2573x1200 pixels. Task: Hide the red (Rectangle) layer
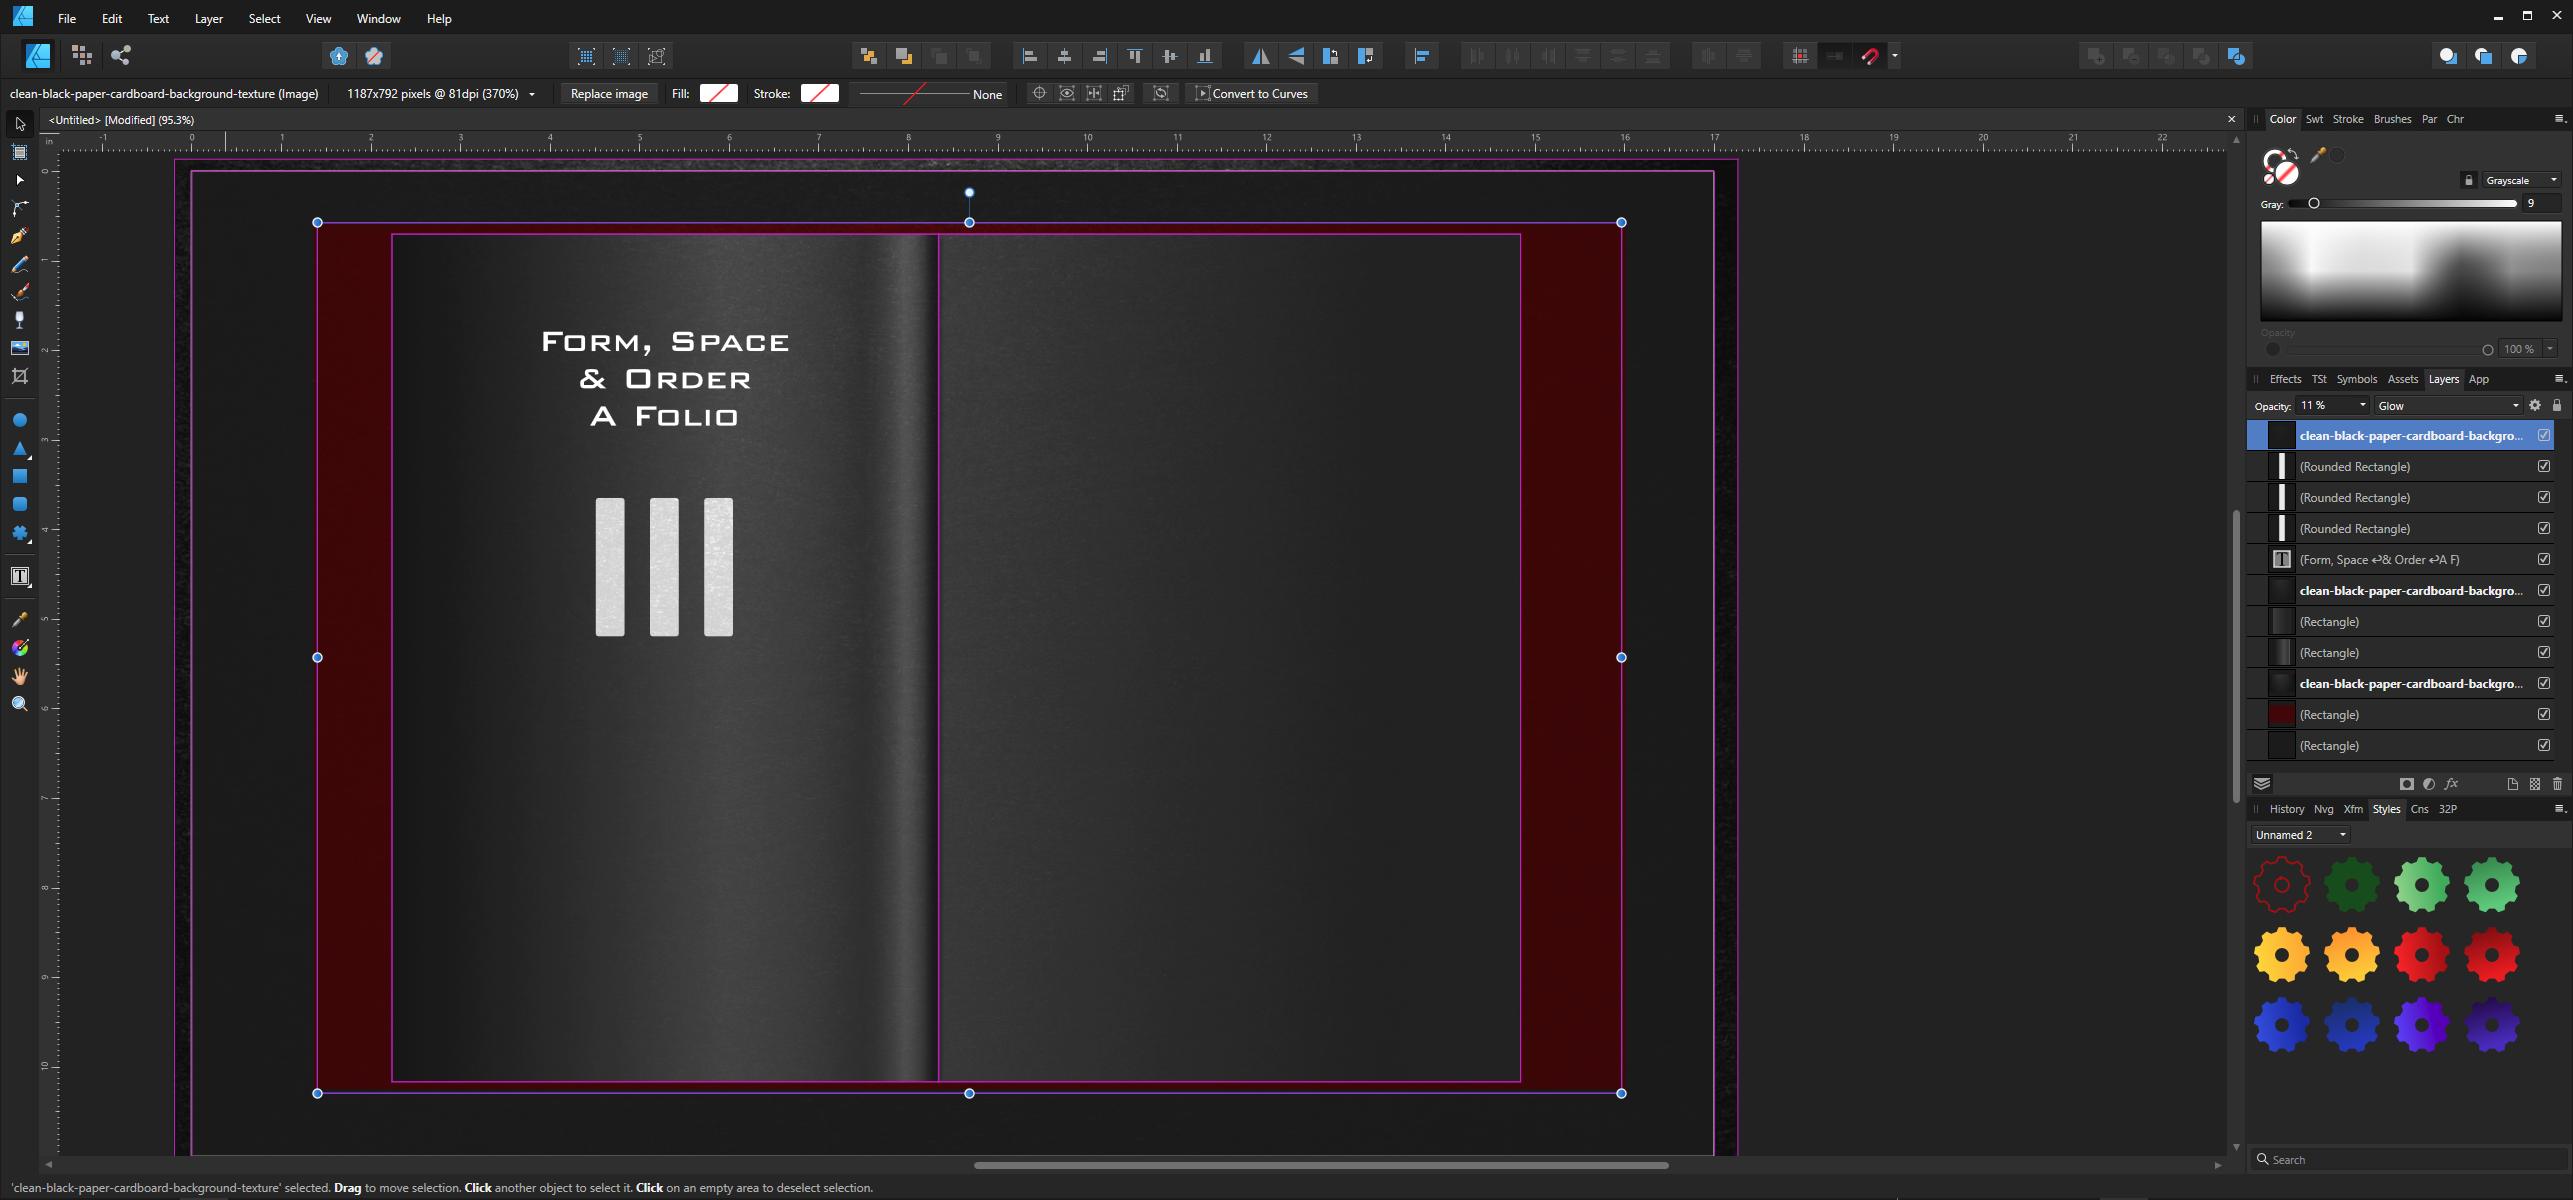(2544, 714)
